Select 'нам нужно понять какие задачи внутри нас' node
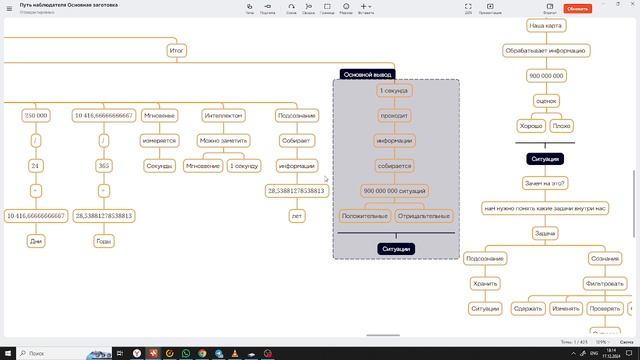 pyautogui.click(x=545, y=208)
